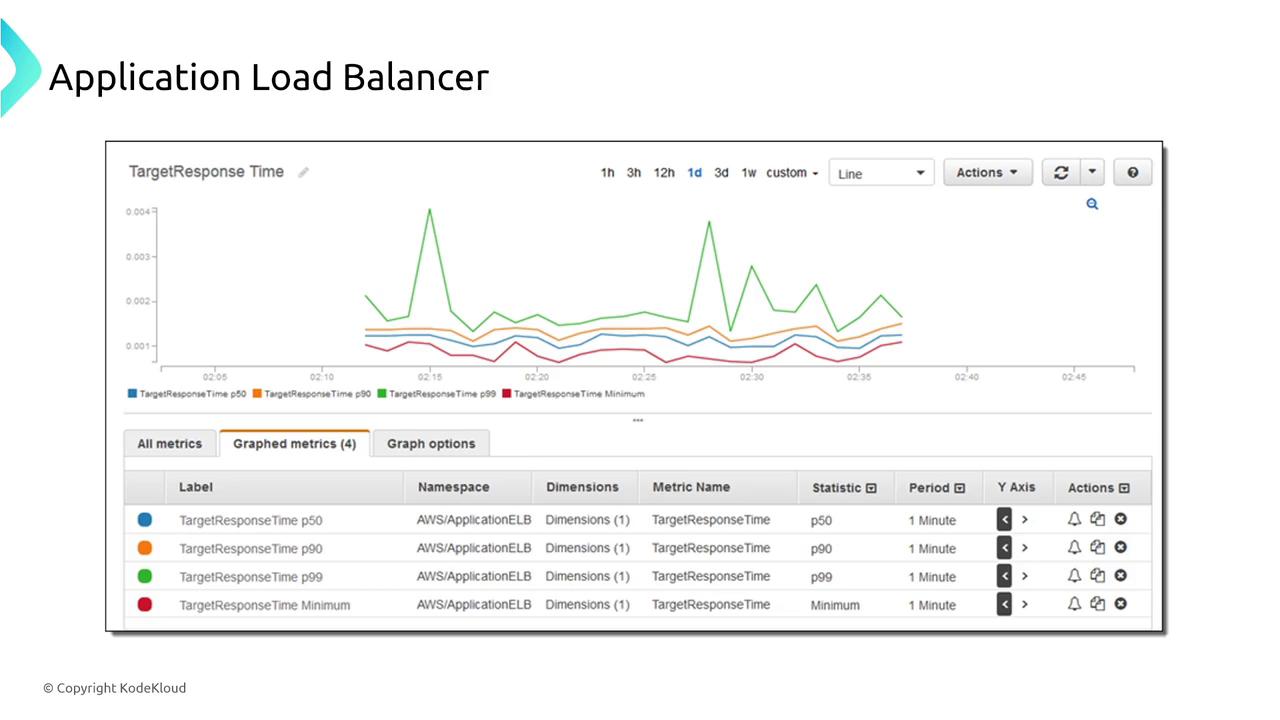Click the refresh graph icon
This screenshot has height=720, width=1280.
click(x=1061, y=173)
